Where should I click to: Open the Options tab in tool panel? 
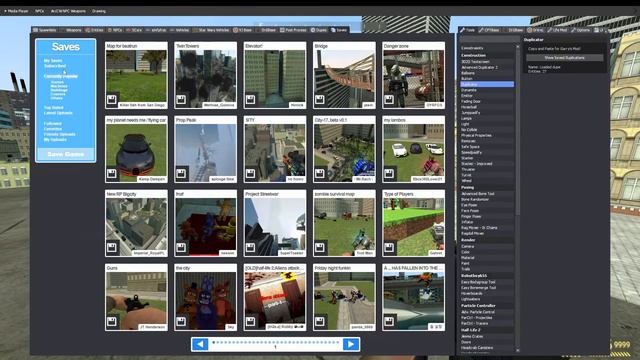581,30
